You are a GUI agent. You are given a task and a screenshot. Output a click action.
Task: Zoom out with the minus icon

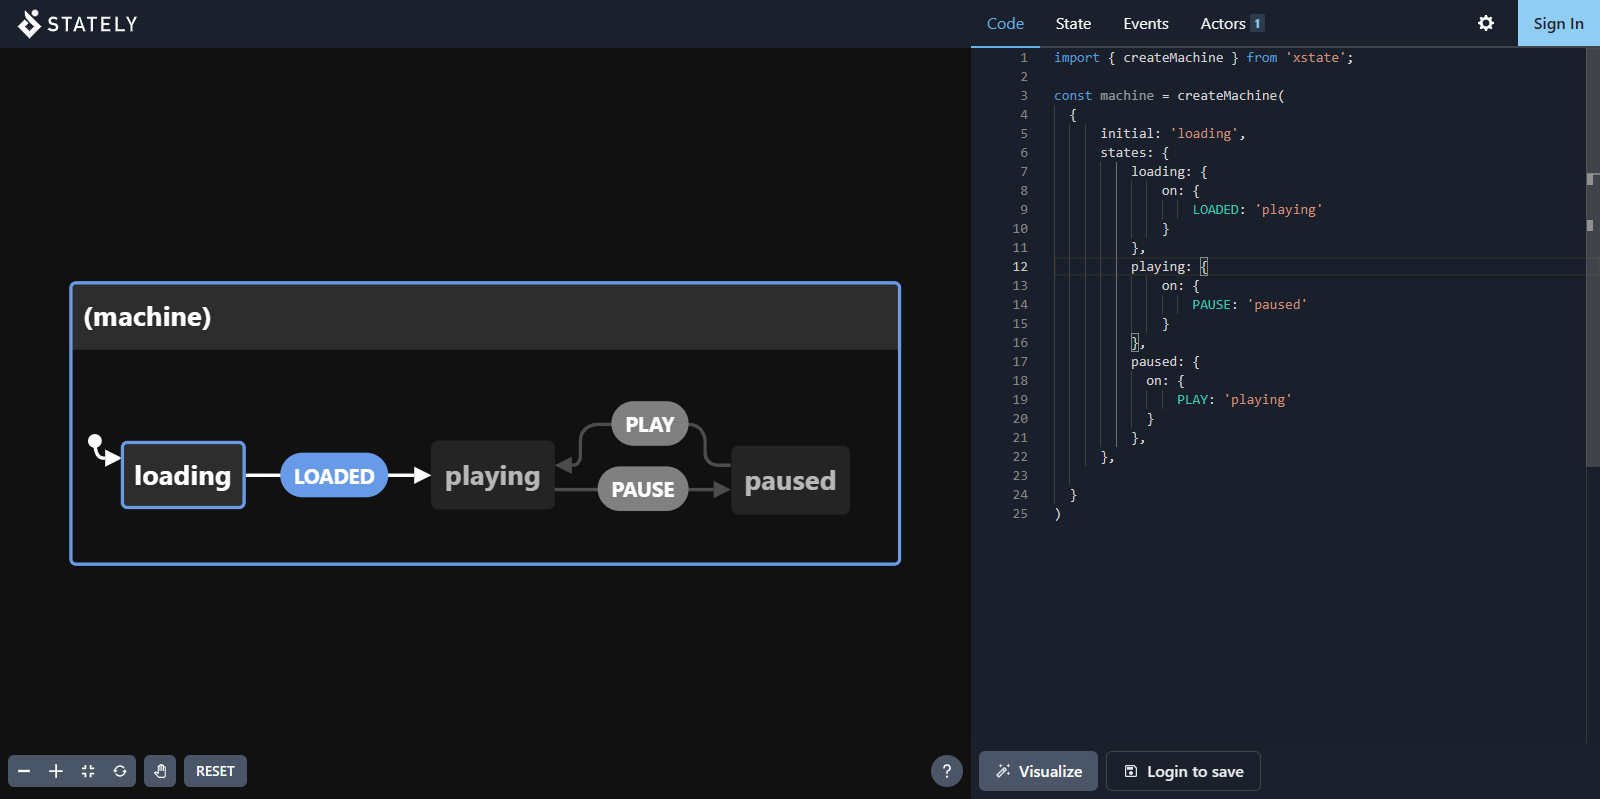tap(24, 771)
